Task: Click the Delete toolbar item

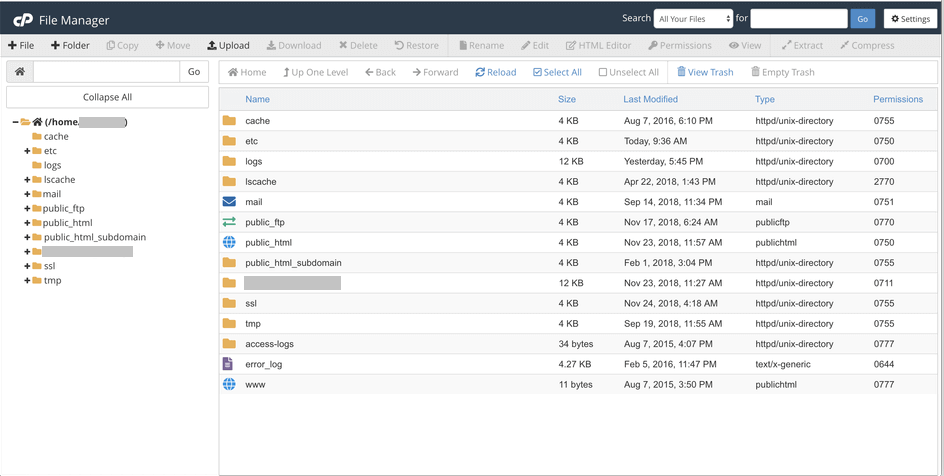Action: pyautogui.click(x=358, y=45)
